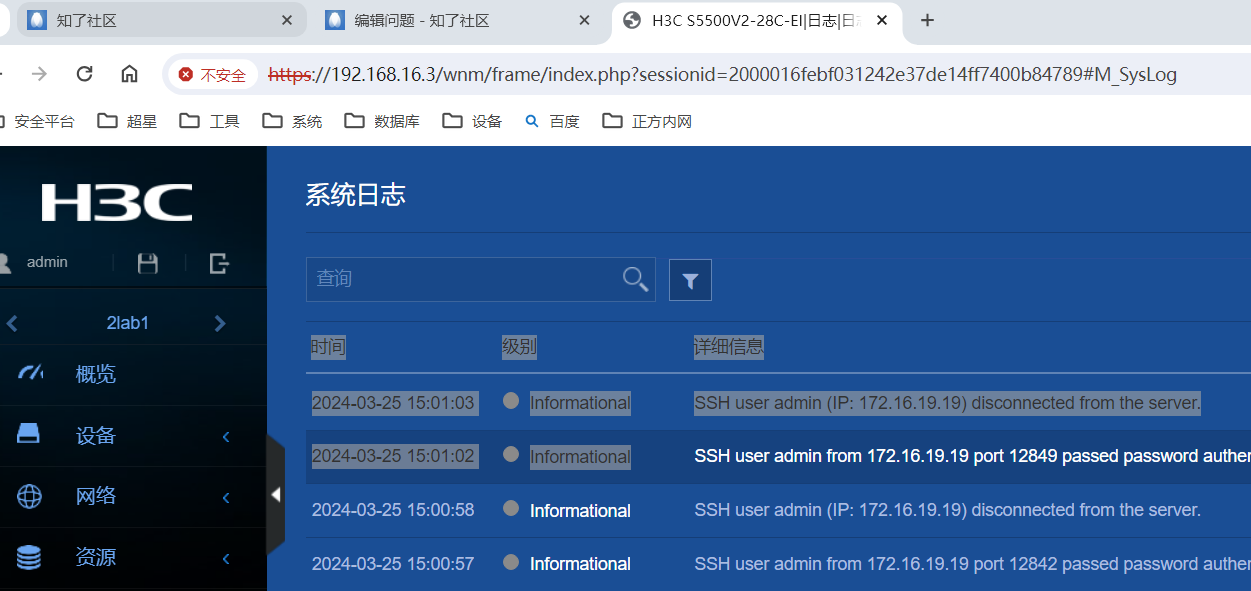
Task: Click browser forward arrow
Action: point(39,74)
